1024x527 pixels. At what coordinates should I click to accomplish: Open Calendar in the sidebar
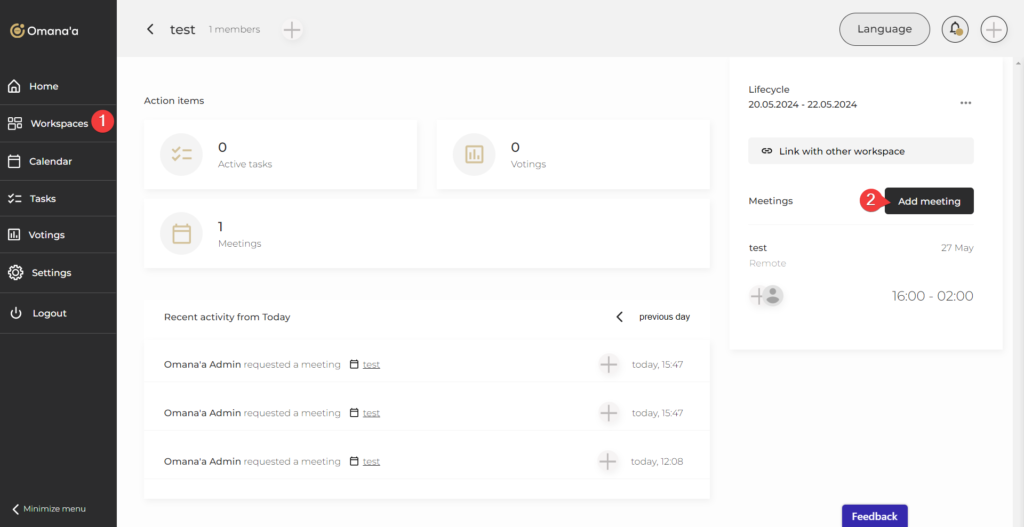pos(50,161)
